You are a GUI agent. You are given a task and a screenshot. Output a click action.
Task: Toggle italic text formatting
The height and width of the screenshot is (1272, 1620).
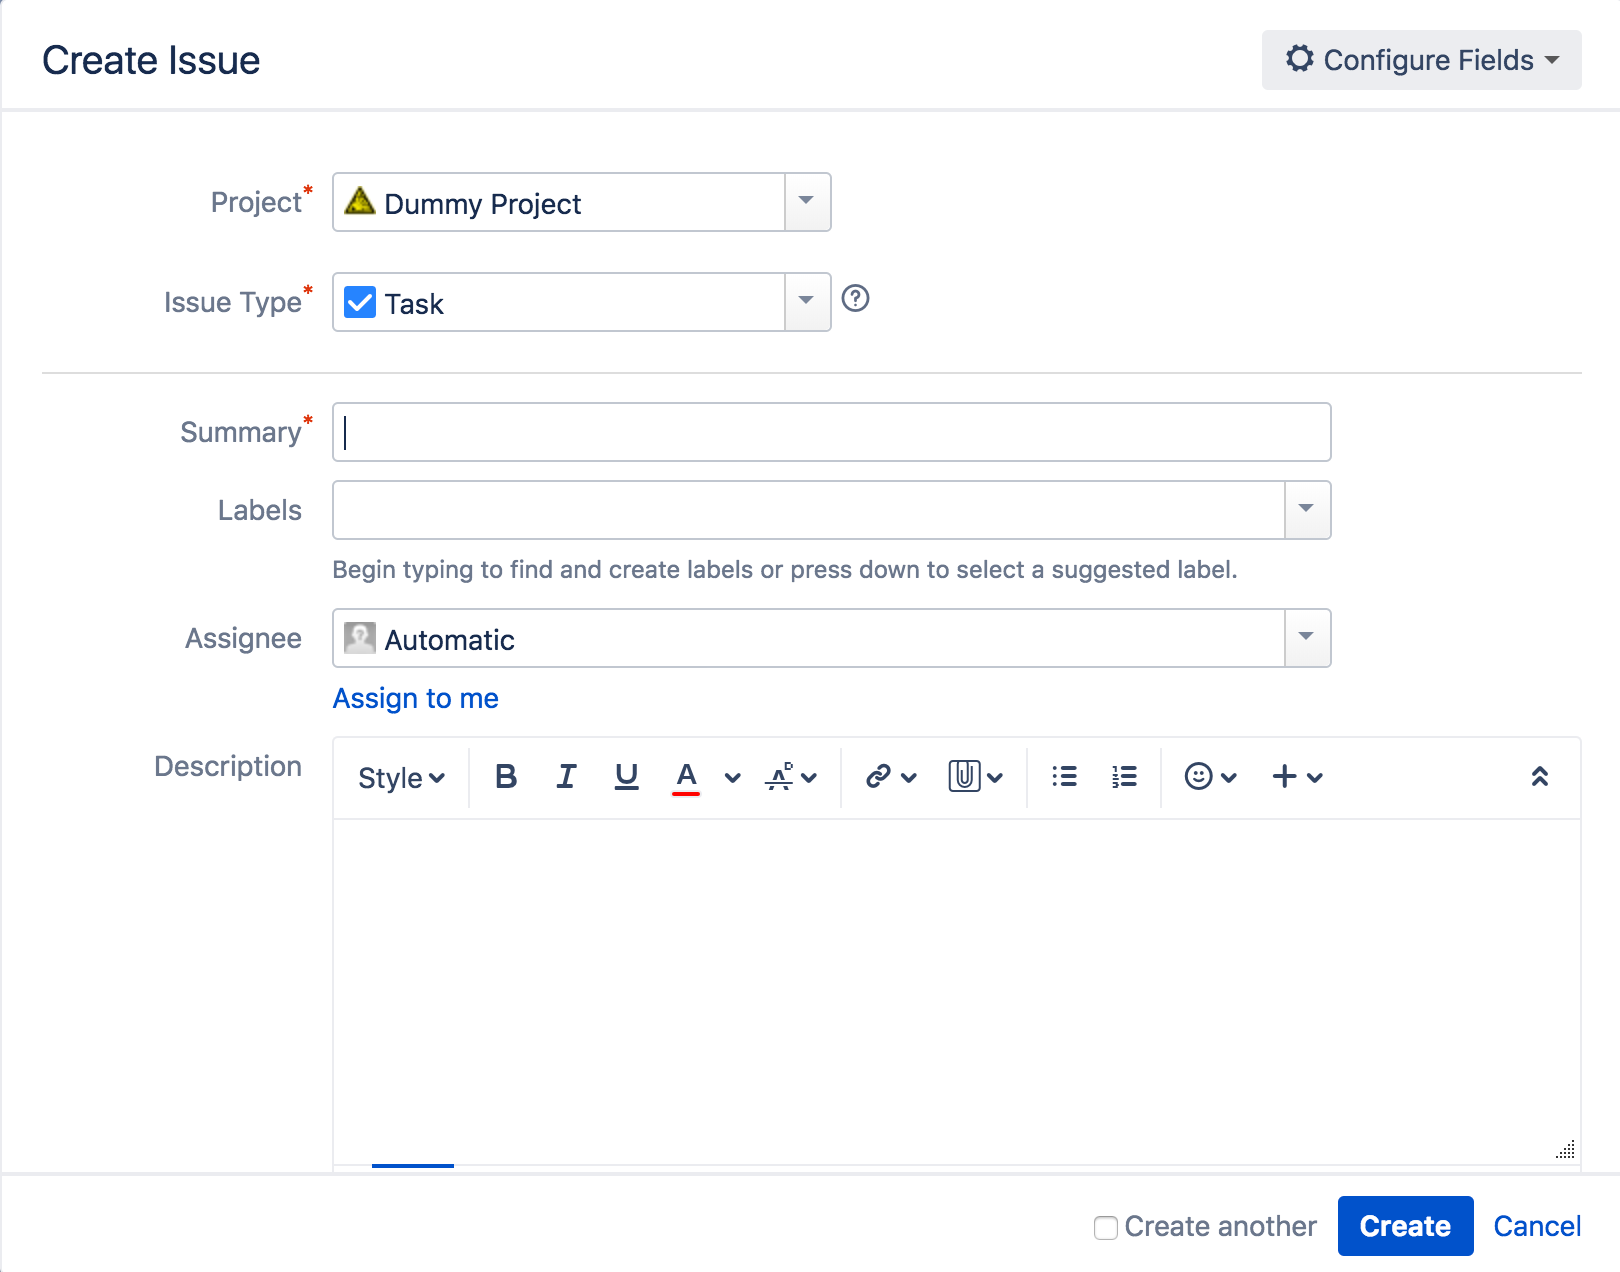point(566,777)
